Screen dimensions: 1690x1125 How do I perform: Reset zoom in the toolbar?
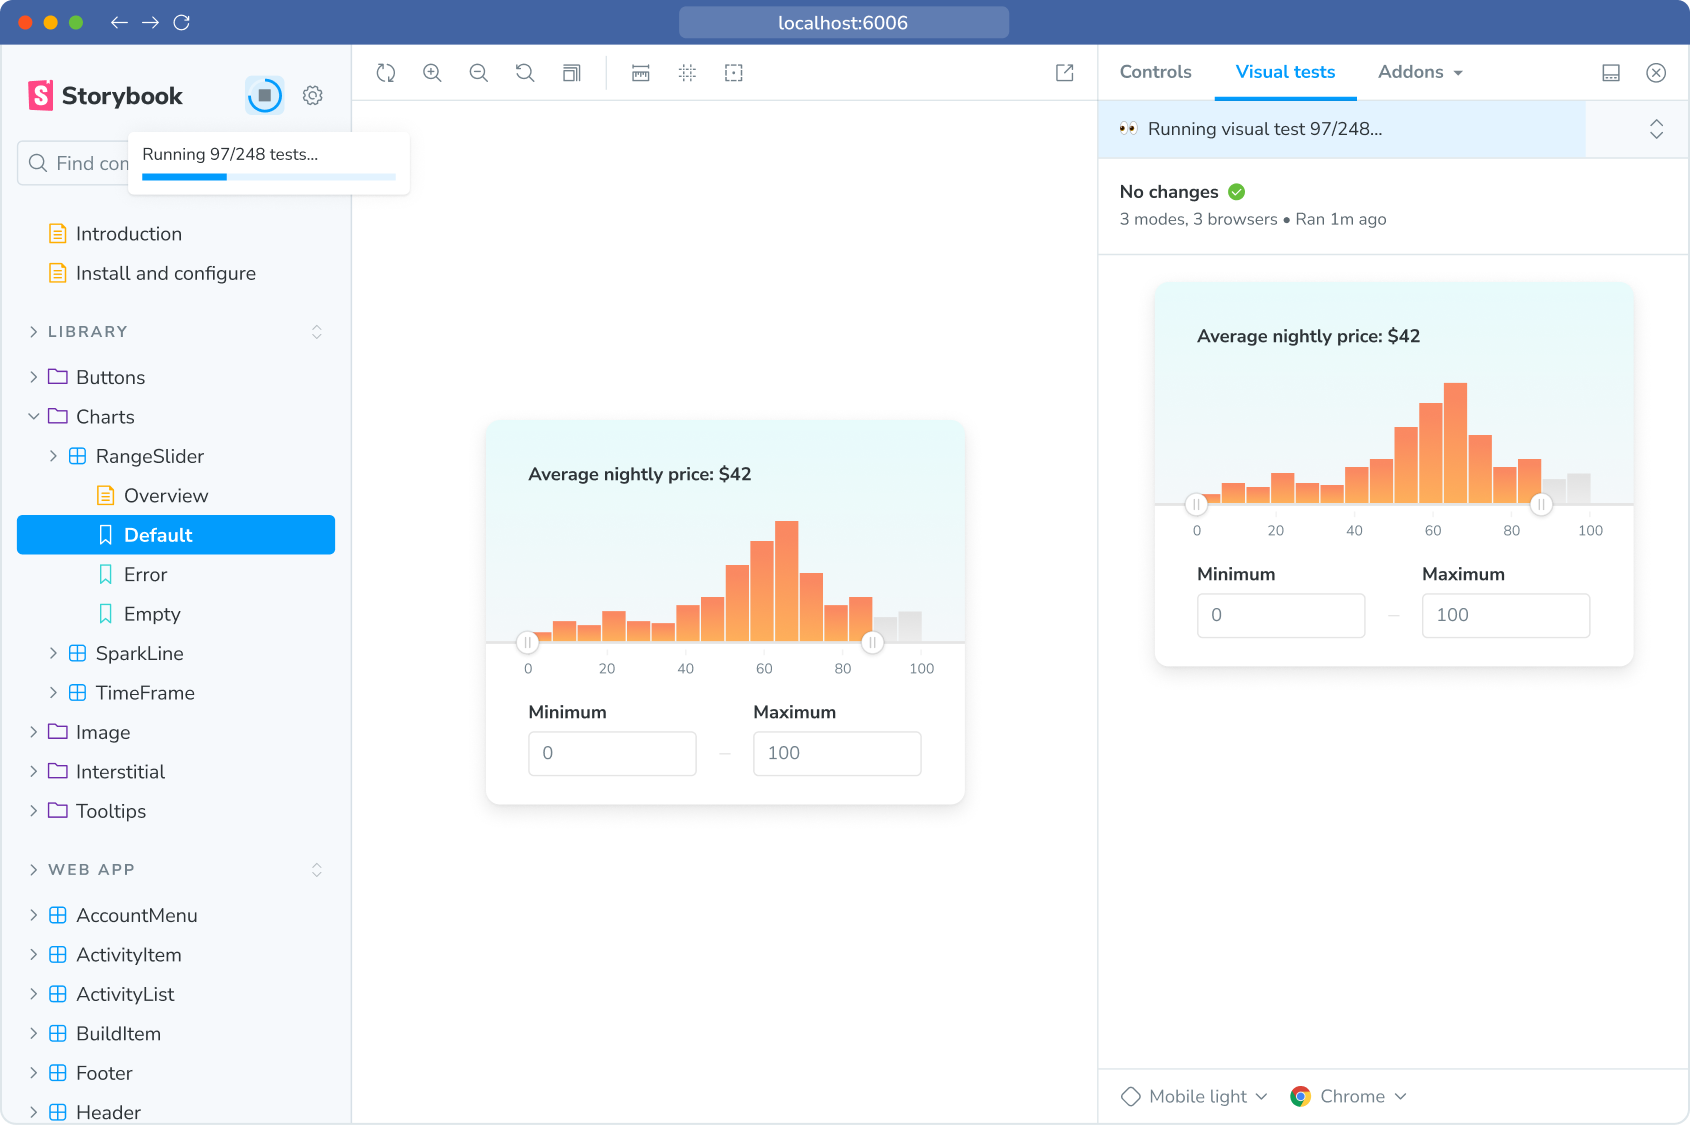tap(525, 73)
